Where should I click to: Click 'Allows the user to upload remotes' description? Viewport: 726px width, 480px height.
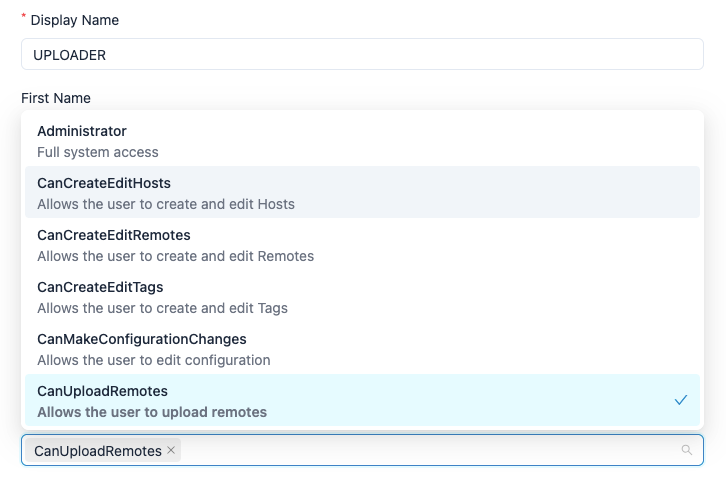(x=152, y=412)
